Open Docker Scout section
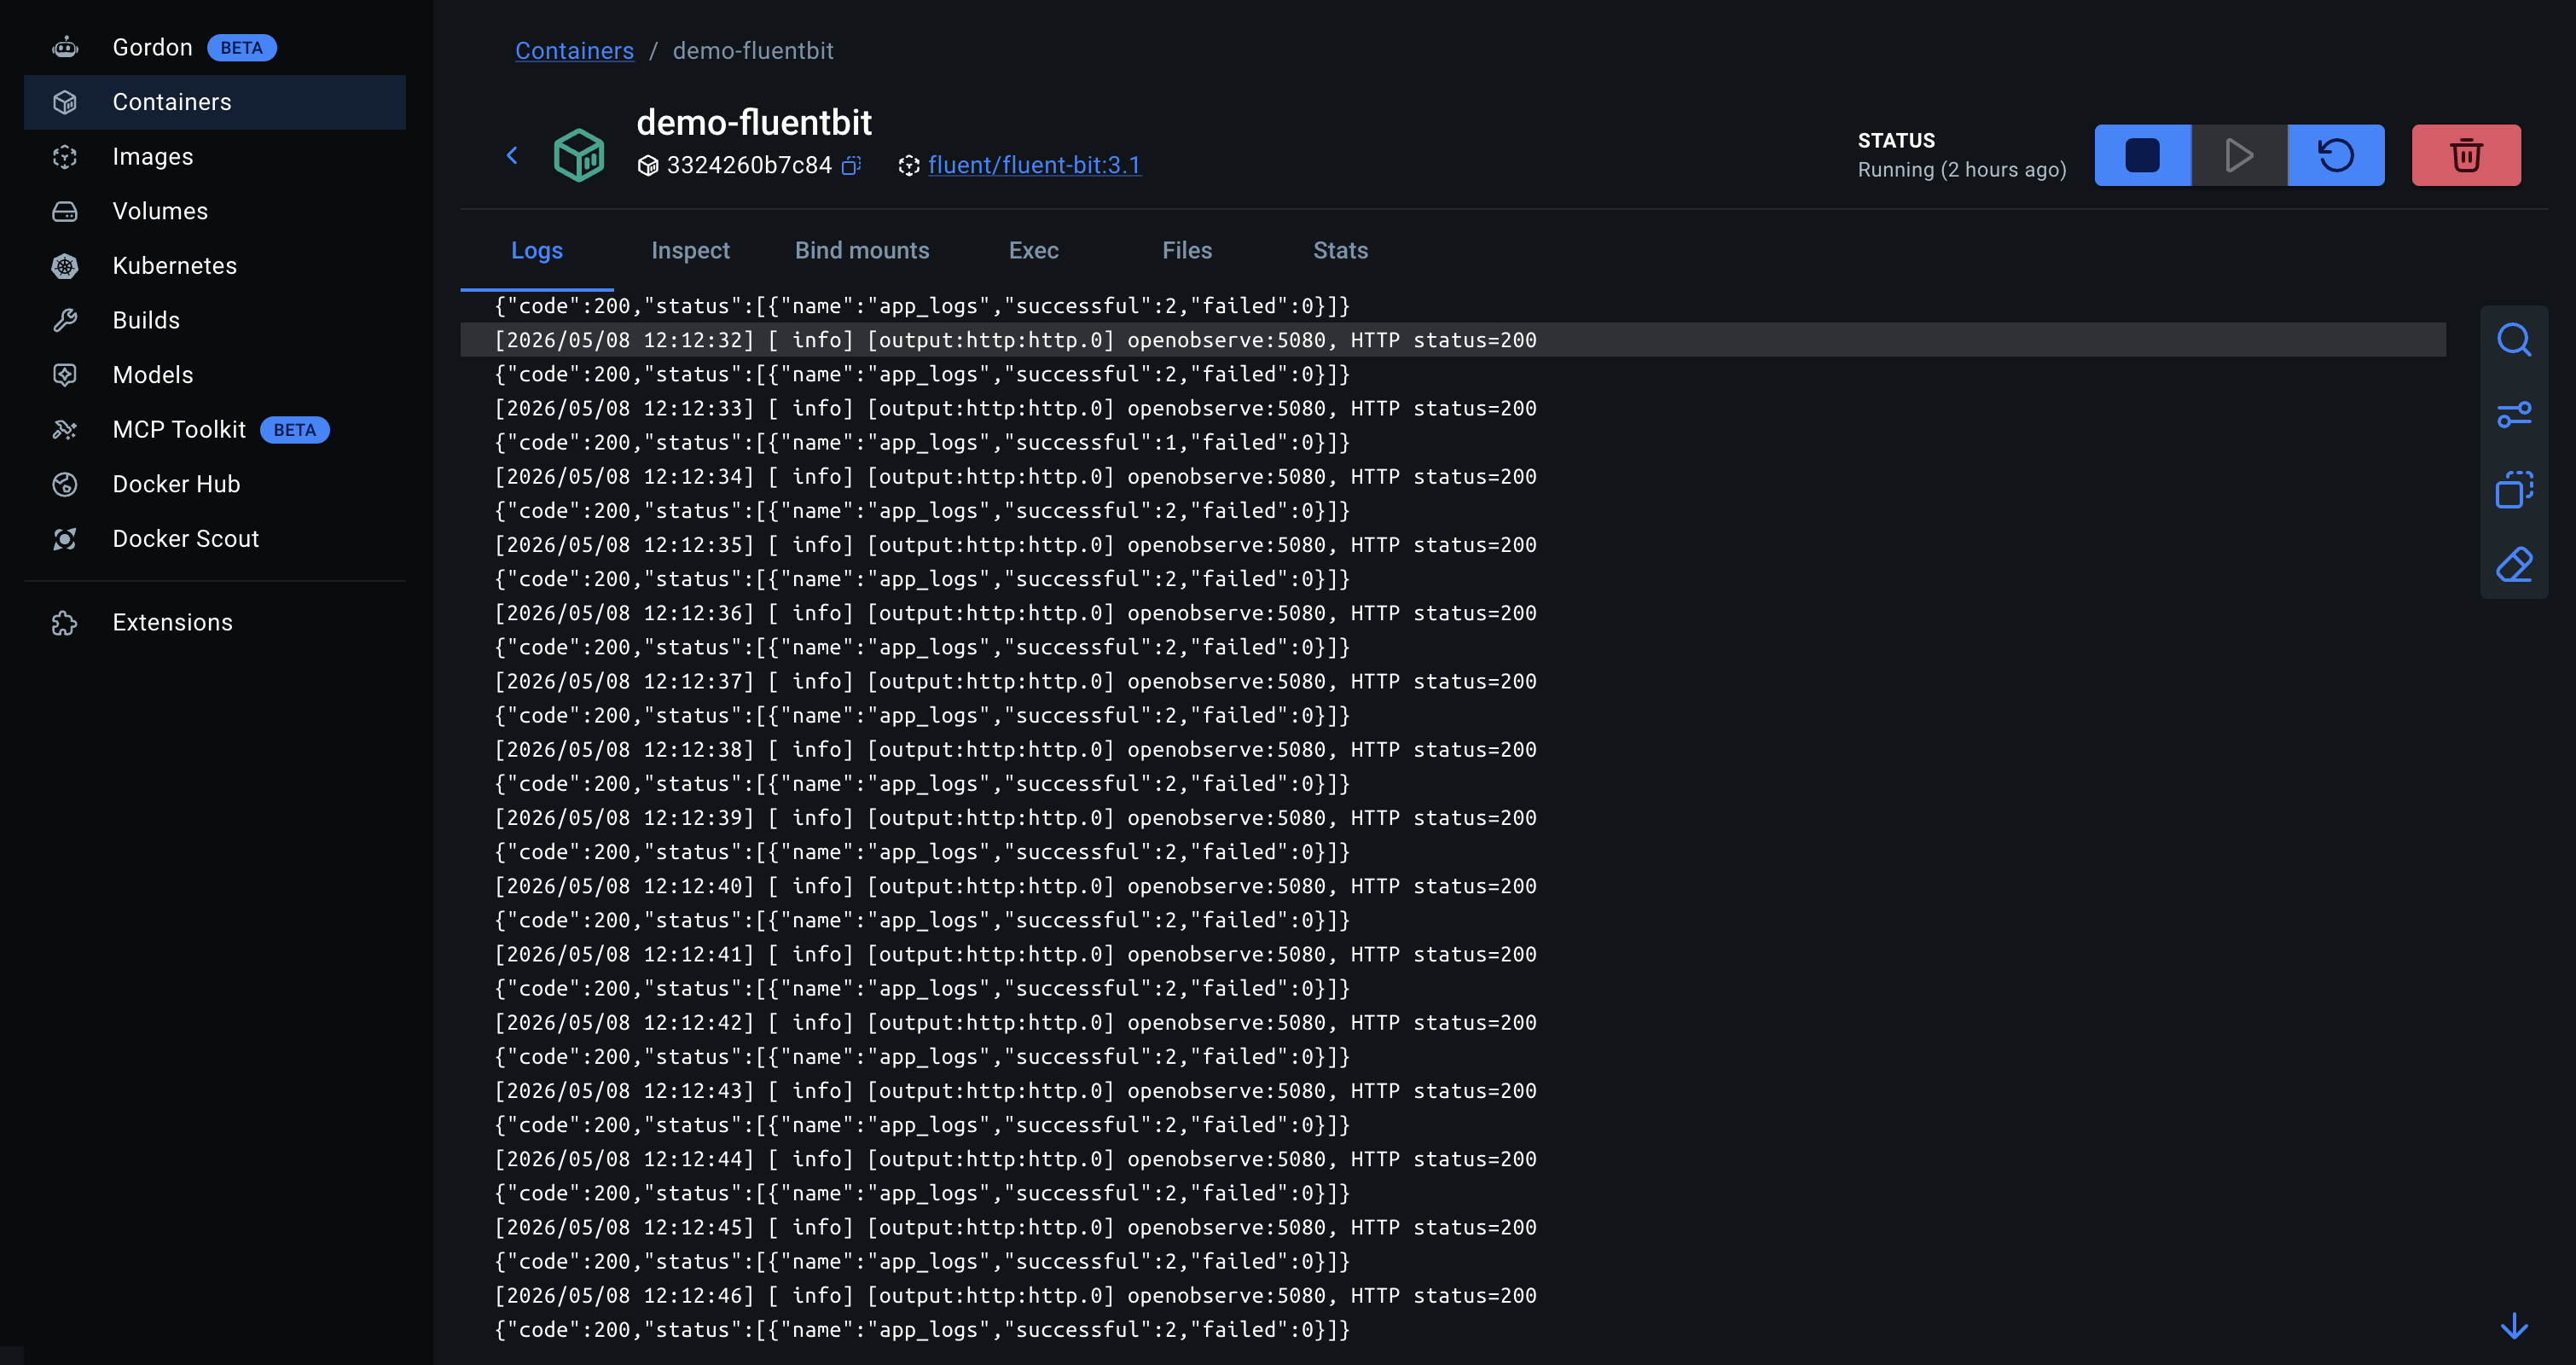Image resolution: width=2576 pixels, height=1365 pixels. tap(214, 539)
